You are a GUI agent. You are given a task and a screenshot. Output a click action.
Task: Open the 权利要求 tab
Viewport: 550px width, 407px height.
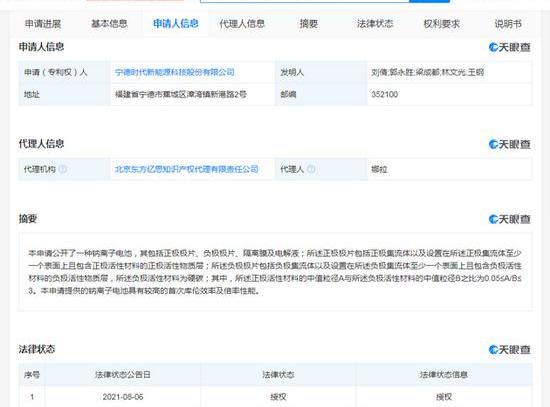click(x=442, y=24)
